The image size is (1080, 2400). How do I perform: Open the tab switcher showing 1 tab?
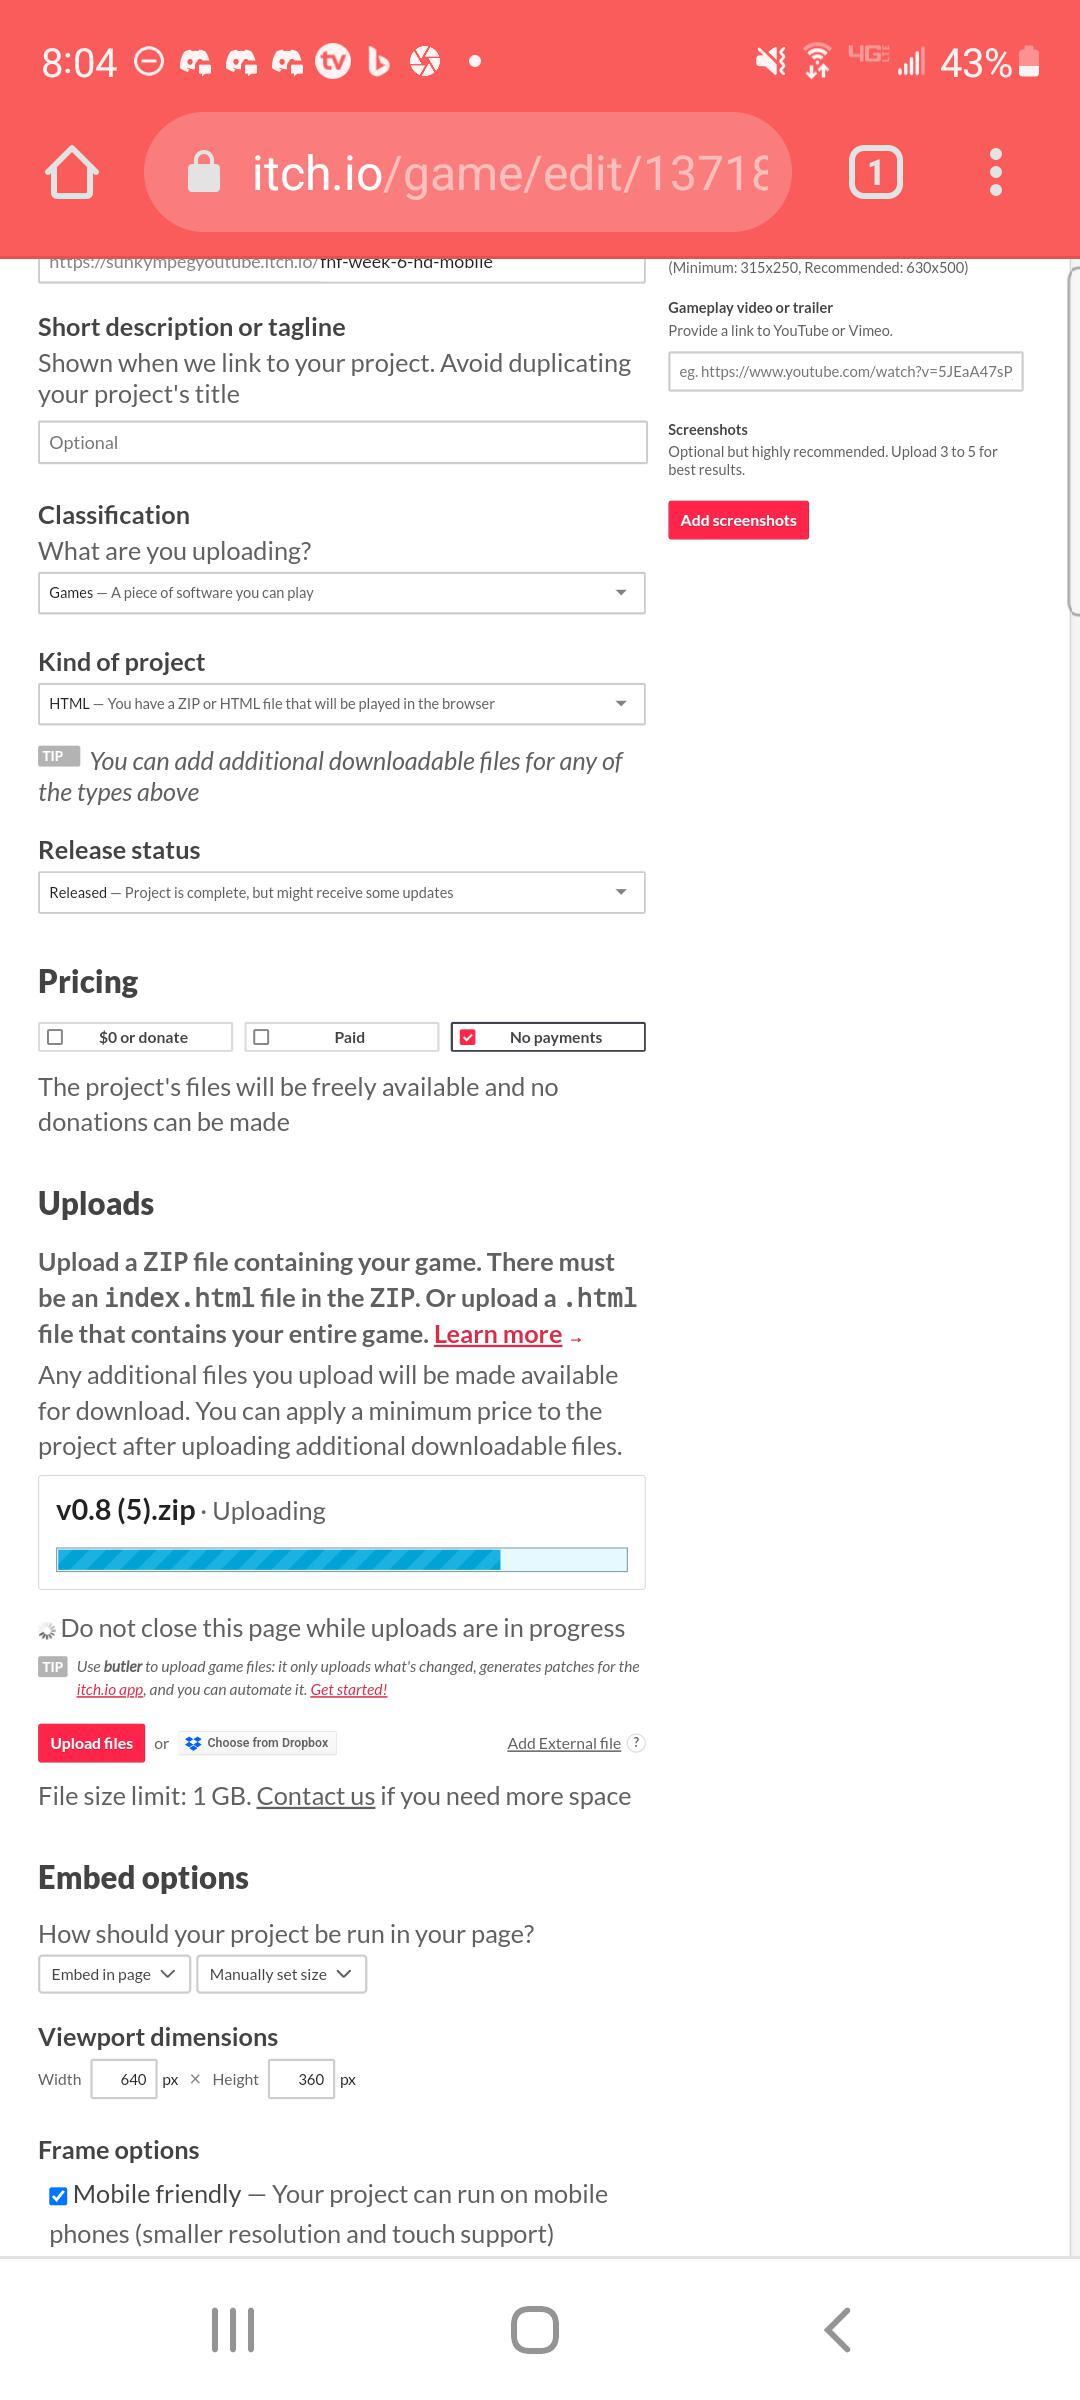[876, 173]
